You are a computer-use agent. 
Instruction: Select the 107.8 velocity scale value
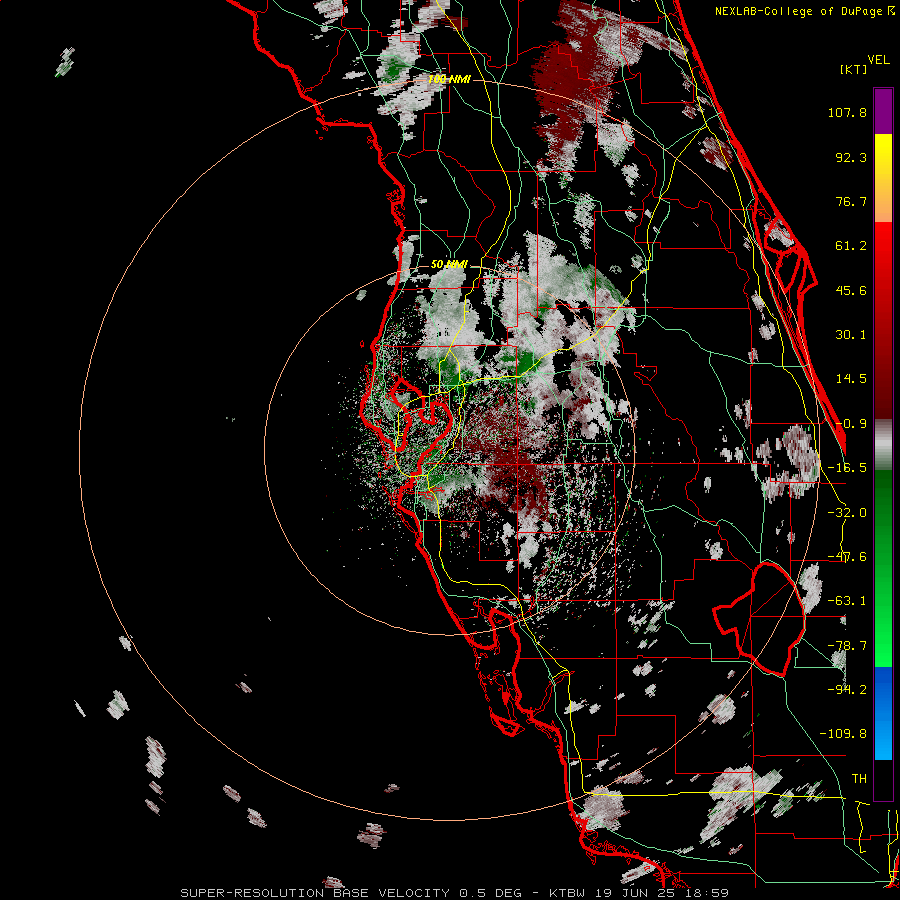click(x=847, y=112)
